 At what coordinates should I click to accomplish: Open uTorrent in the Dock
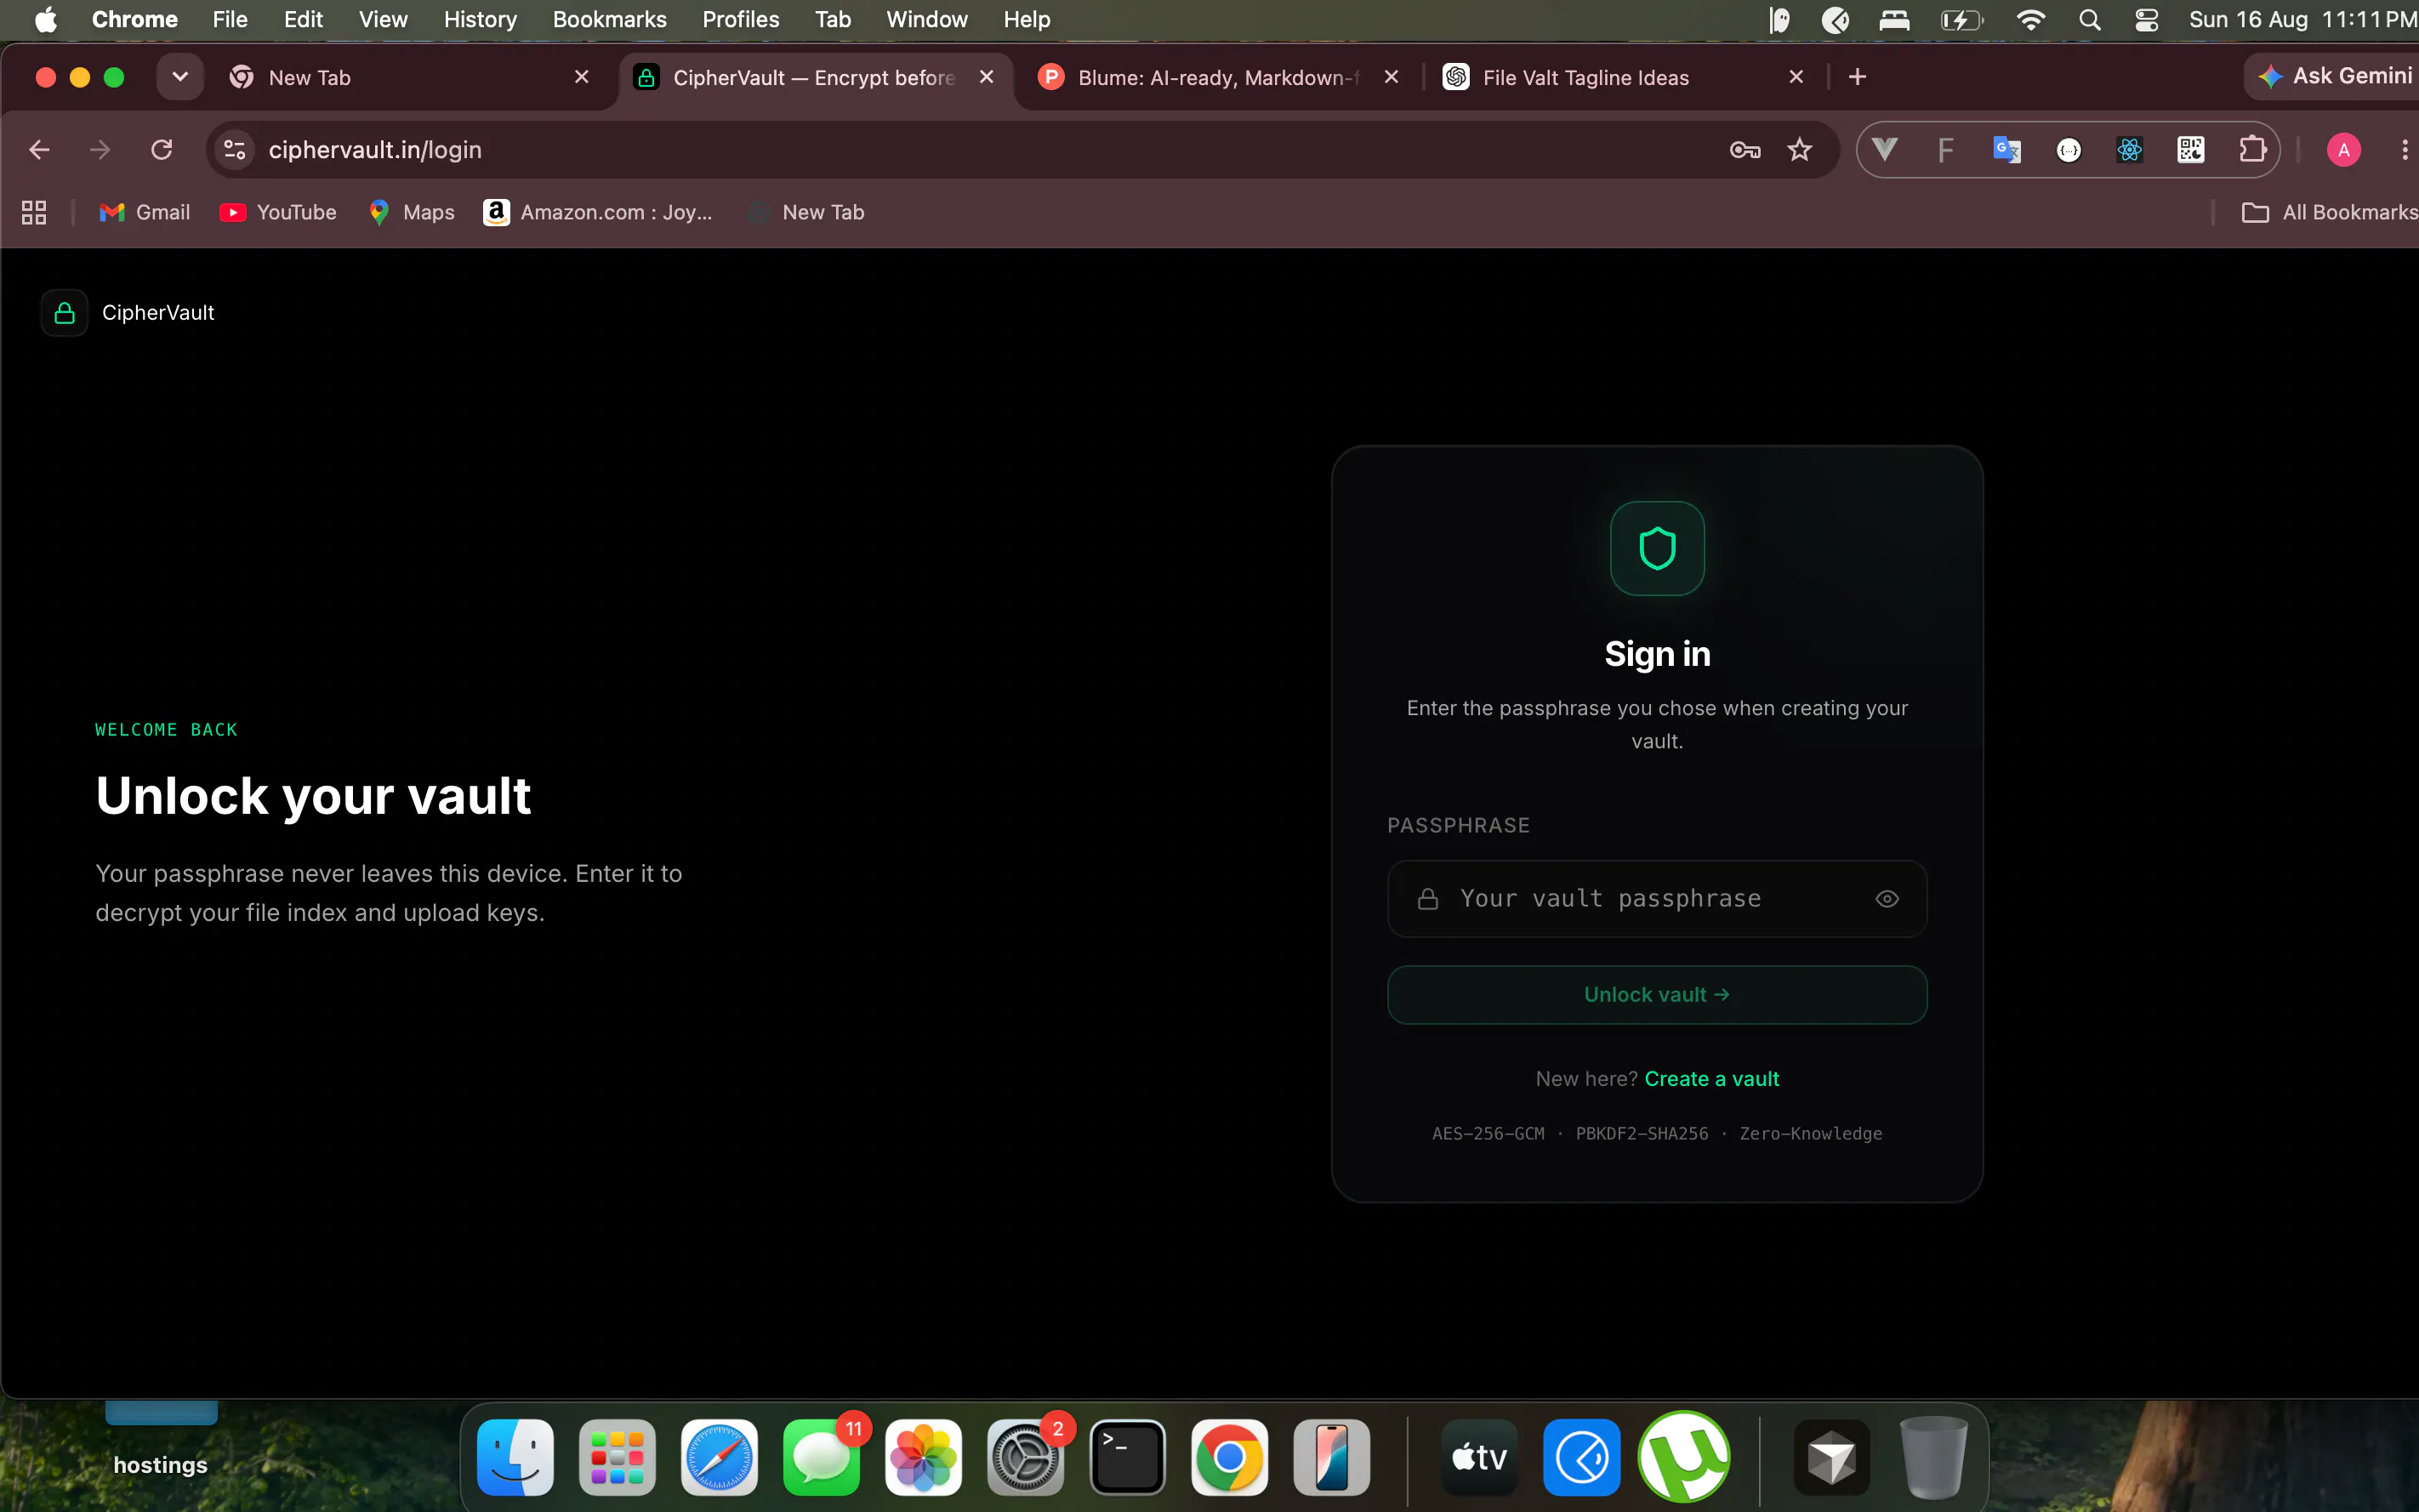pyautogui.click(x=1684, y=1457)
